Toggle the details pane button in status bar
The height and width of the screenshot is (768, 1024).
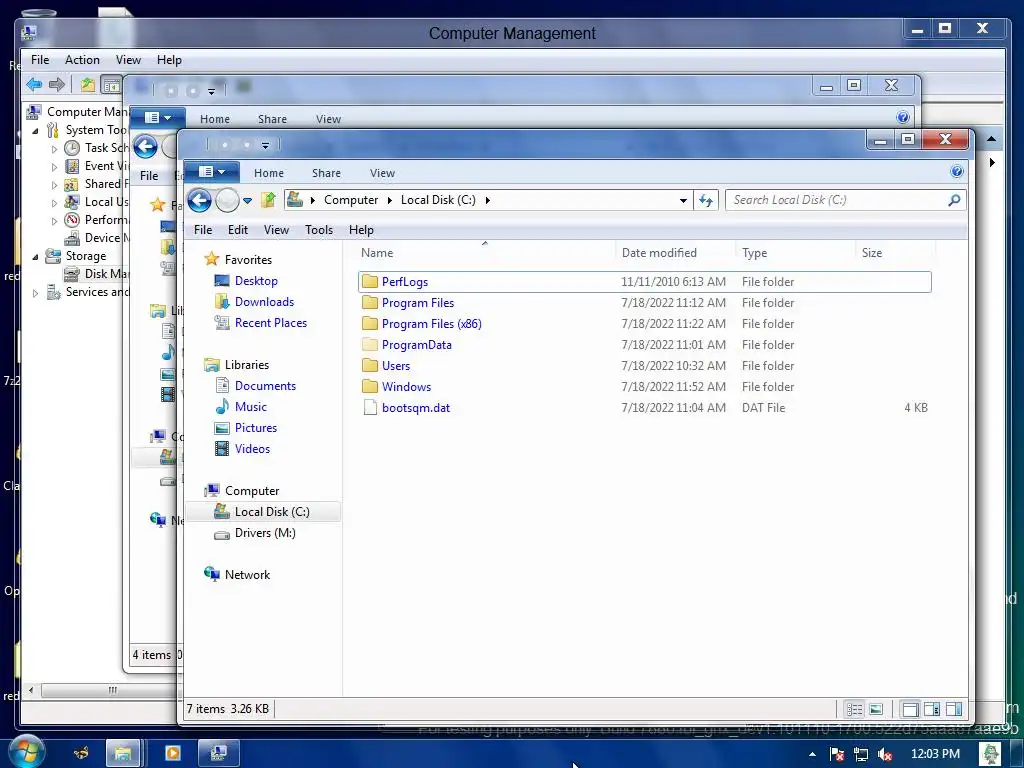(x=932, y=709)
